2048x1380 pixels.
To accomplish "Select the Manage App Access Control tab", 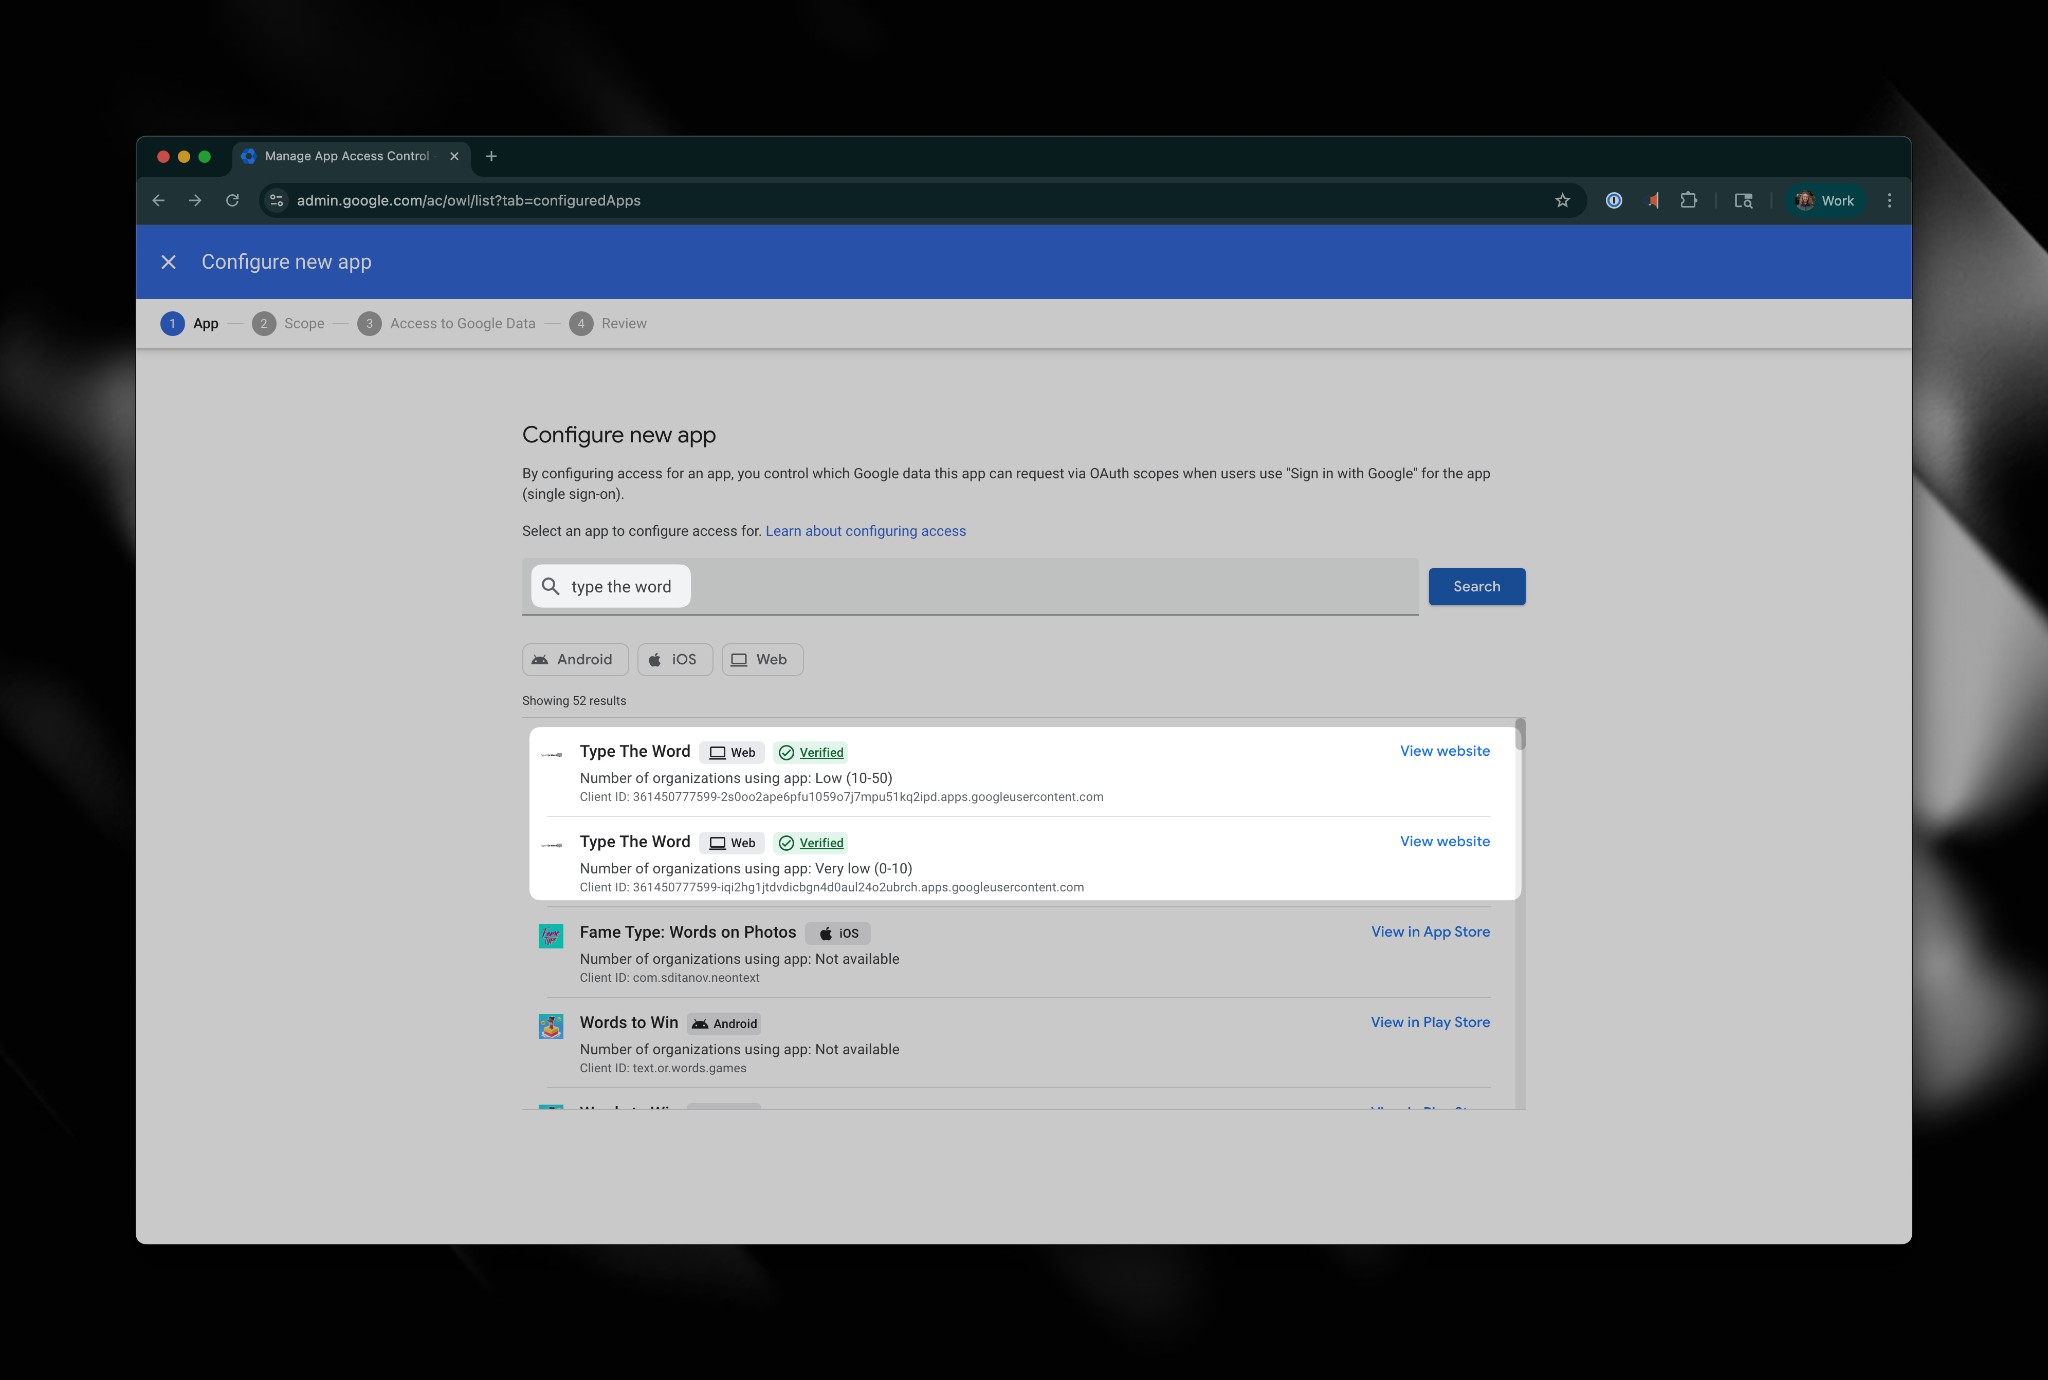I will click(x=351, y=156).
